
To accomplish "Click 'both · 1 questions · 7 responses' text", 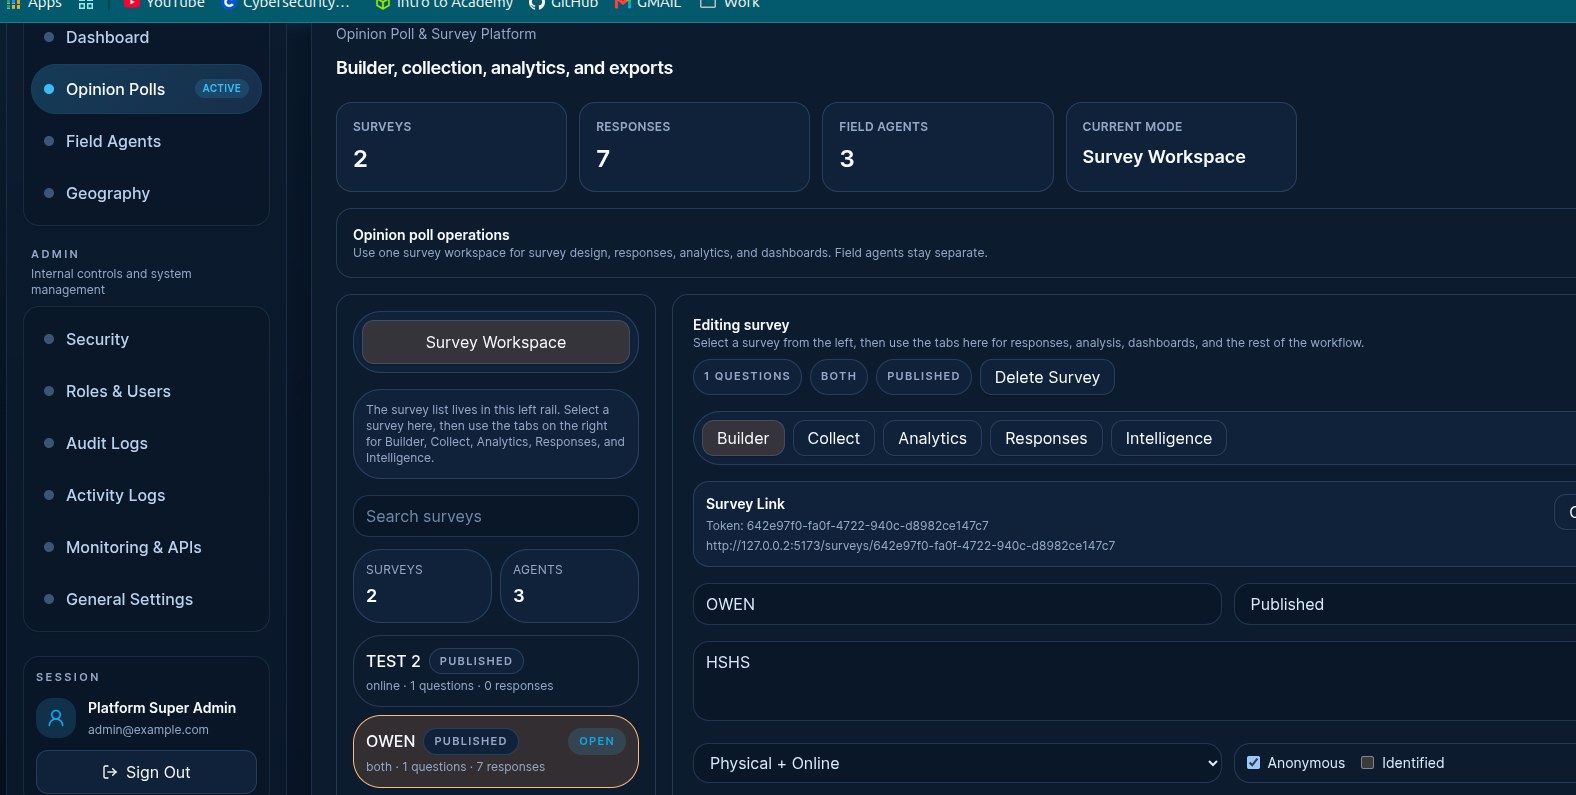I will click(455, 767).
